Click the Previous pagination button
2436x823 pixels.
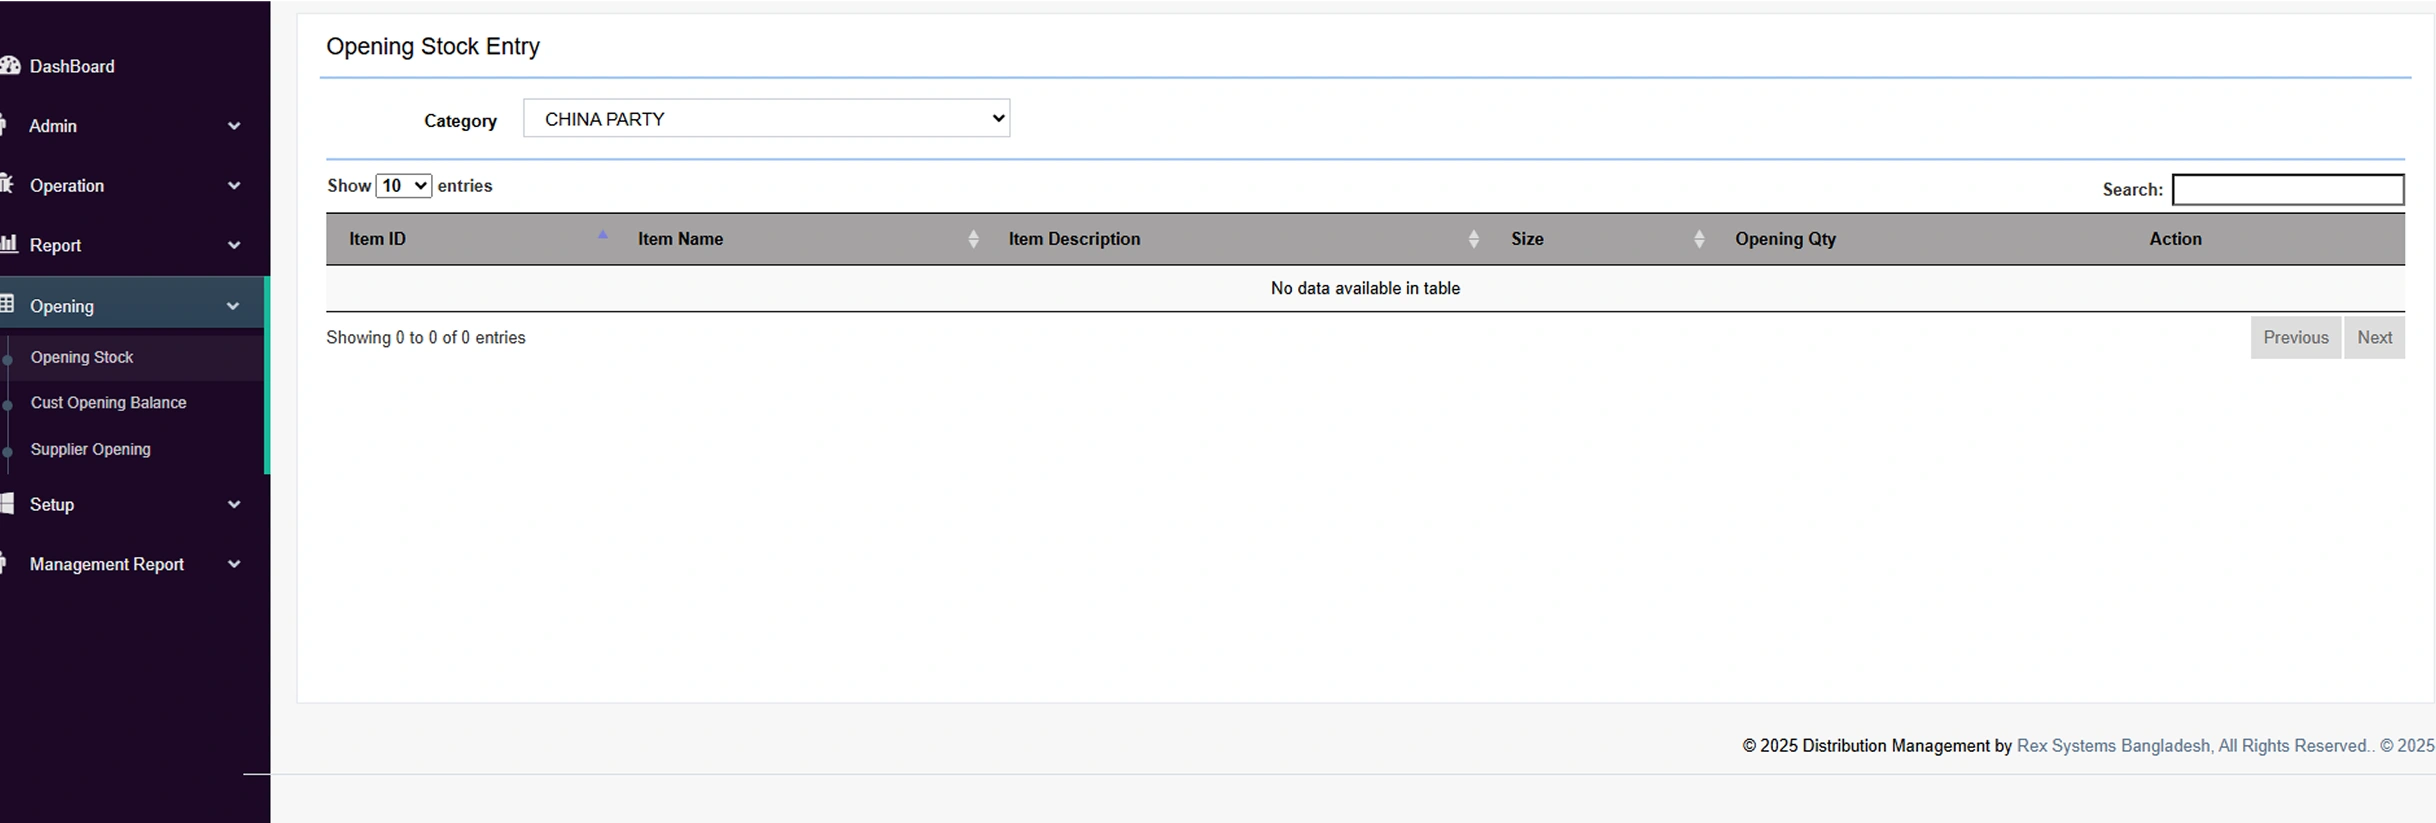tap(2295, 338)
